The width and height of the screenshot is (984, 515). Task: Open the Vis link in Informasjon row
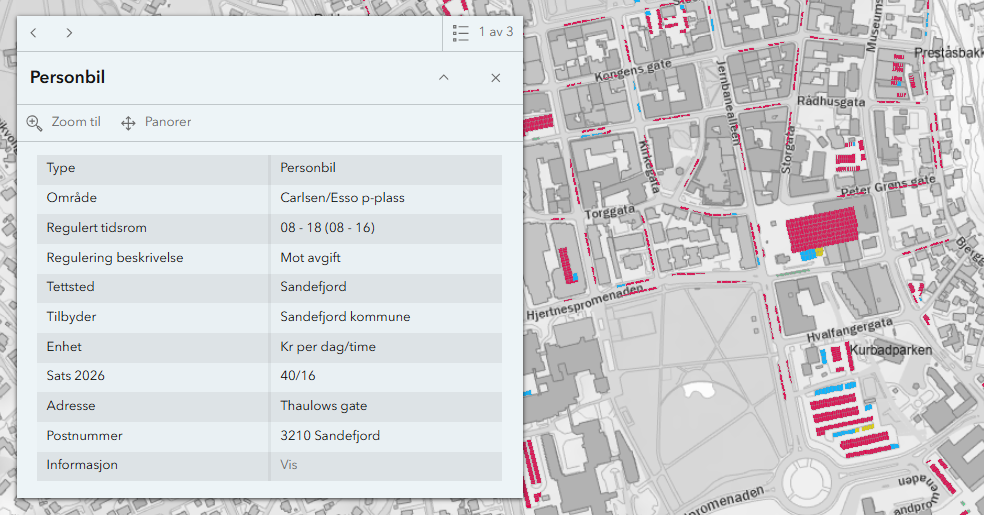click(x=289, y=465)
